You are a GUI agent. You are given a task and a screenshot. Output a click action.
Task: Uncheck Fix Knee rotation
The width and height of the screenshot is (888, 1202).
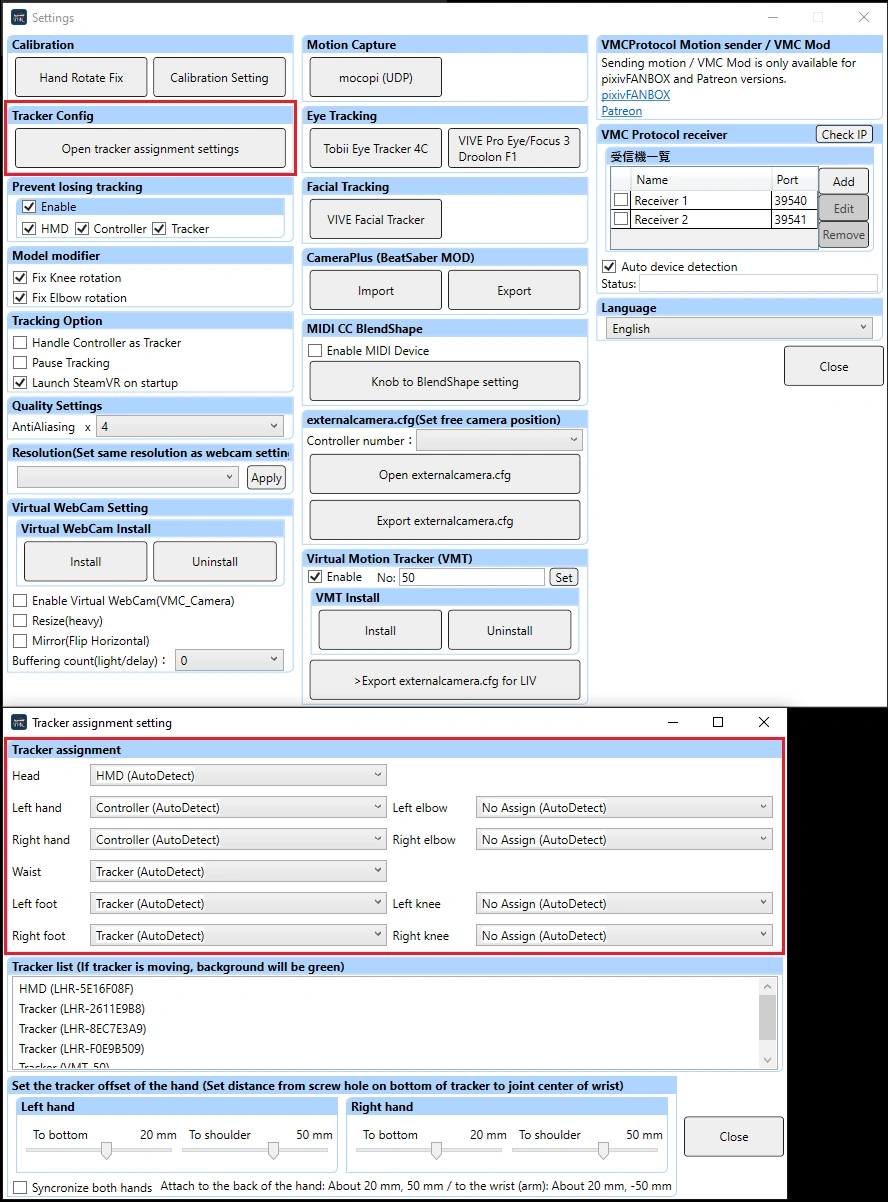pyautogui.click(x=20, y=277)
